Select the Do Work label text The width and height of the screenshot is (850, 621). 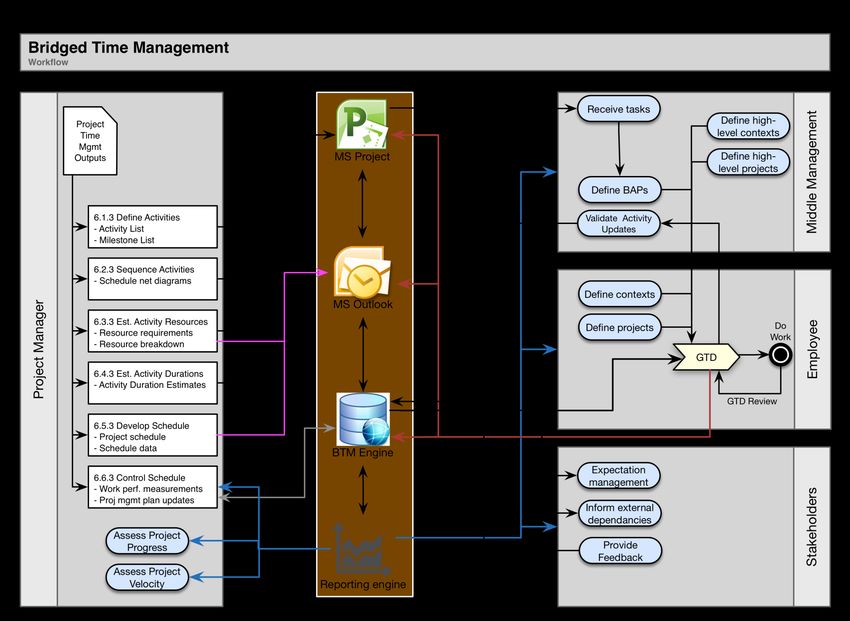[x=780, y=331]
